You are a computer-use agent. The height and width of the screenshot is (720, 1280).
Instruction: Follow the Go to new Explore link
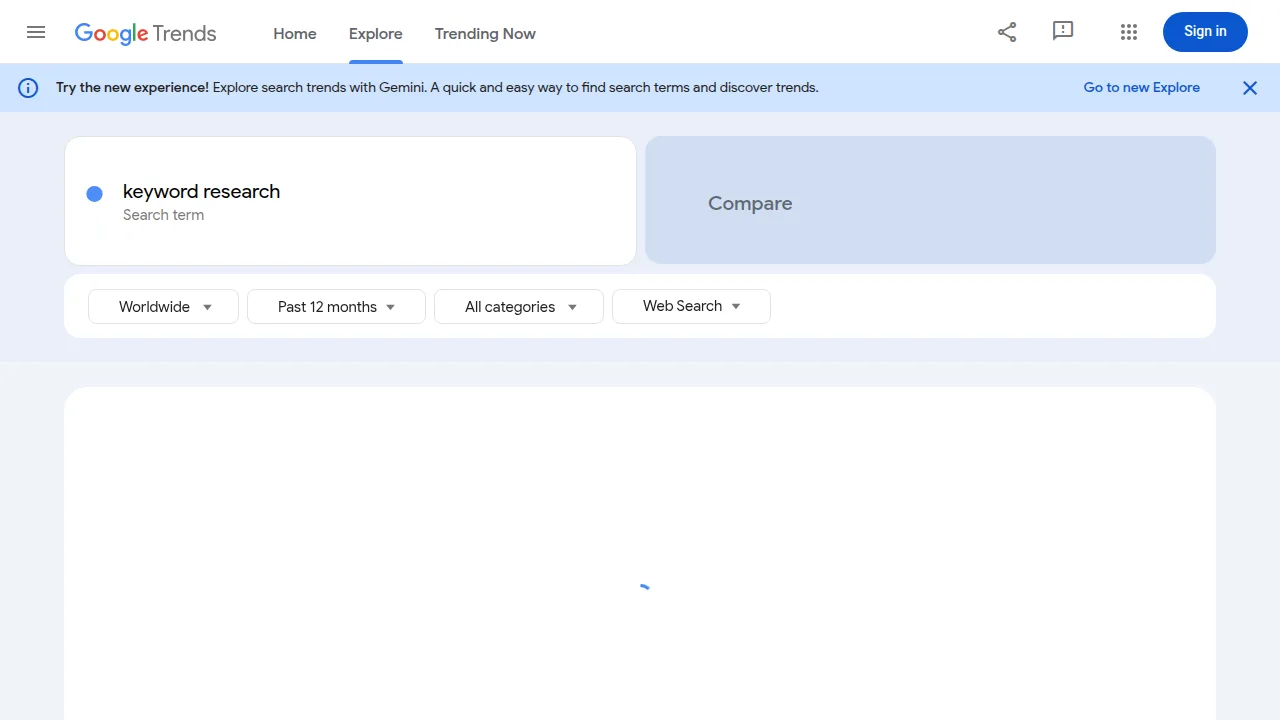point(1142,88)
